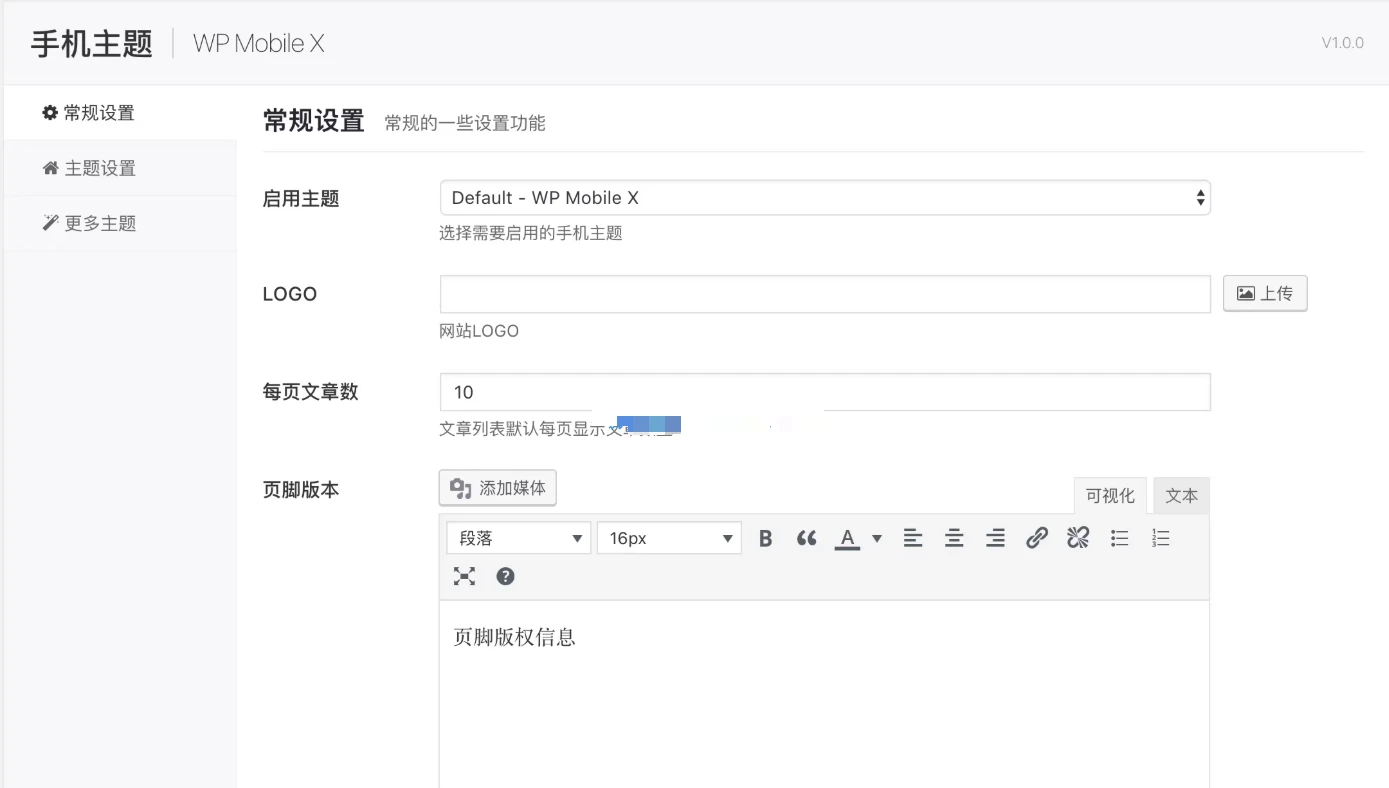Open 段落 paragraph format dropdown

click(x=518, y=538)
